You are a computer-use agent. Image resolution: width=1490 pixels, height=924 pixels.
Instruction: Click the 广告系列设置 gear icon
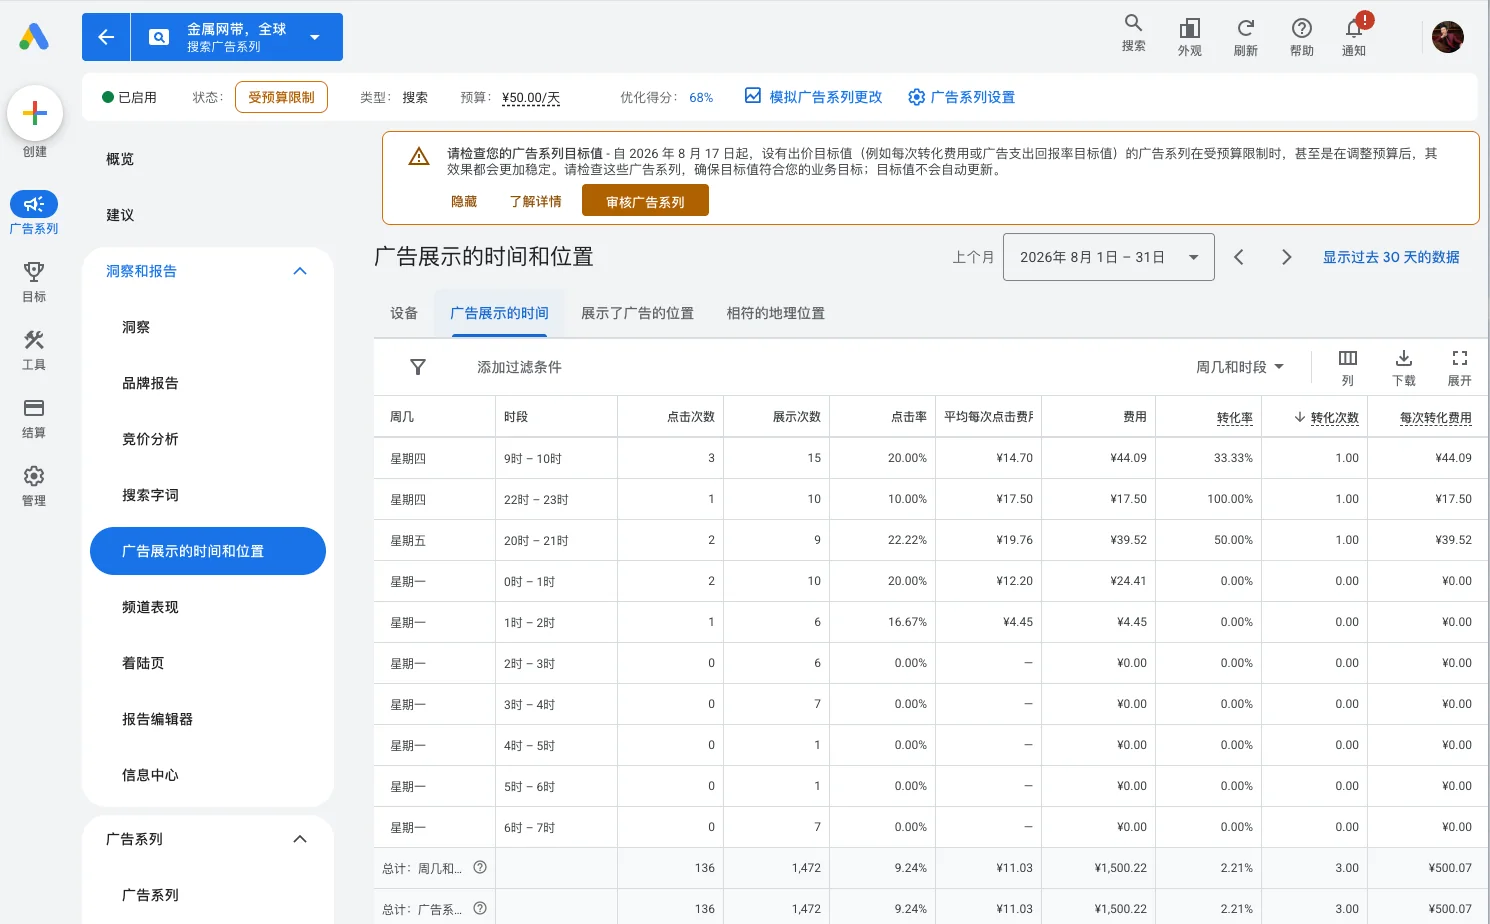click(x=916, y=97)
